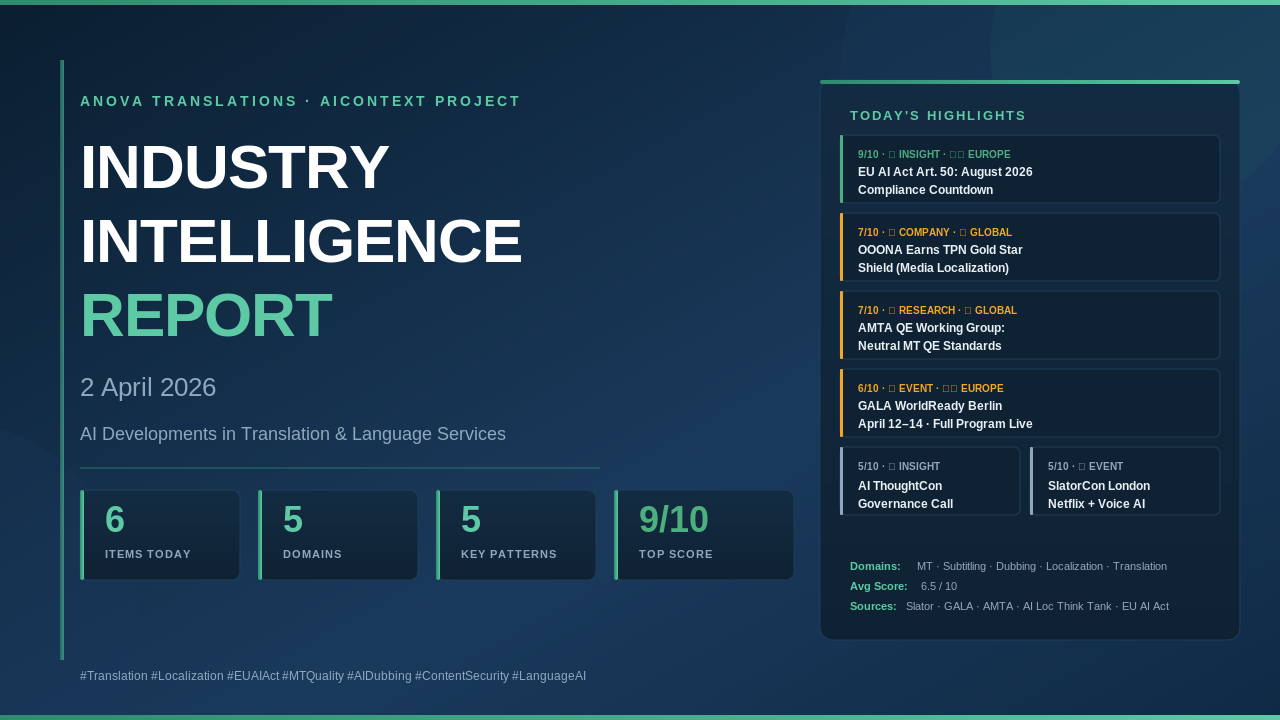Open the Top Score 9/10 stat card
The image size is (1280, 720).
[704, 535]
